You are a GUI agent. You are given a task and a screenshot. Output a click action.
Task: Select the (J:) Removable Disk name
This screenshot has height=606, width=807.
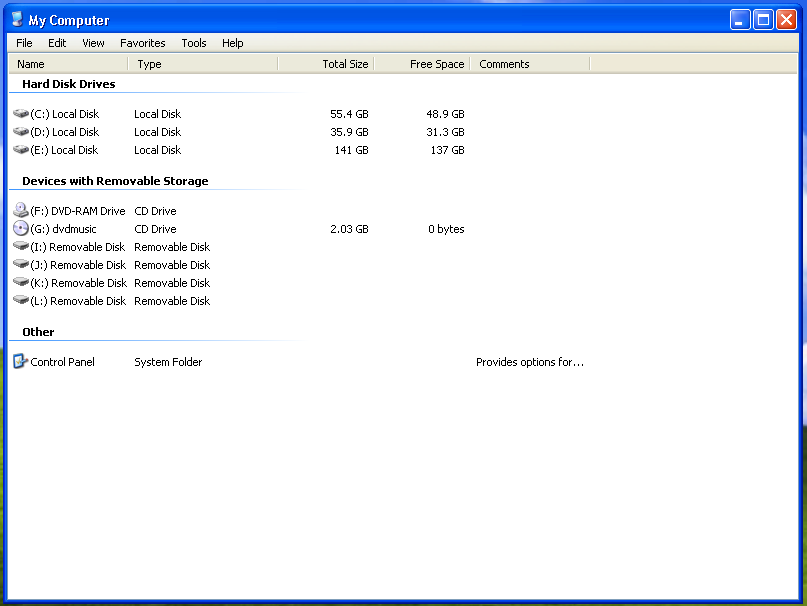78,265
